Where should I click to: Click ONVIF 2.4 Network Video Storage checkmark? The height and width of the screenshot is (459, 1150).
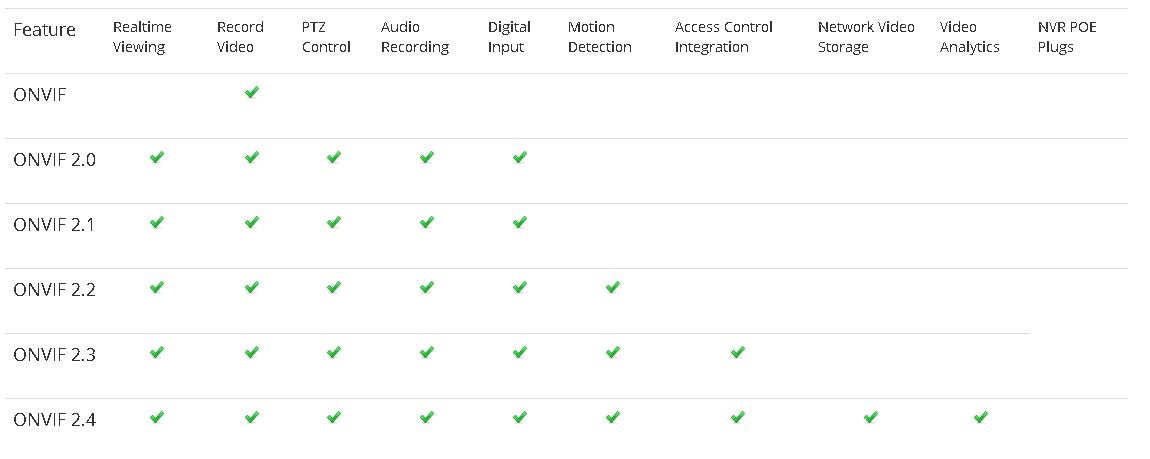[x=871, y=417]
